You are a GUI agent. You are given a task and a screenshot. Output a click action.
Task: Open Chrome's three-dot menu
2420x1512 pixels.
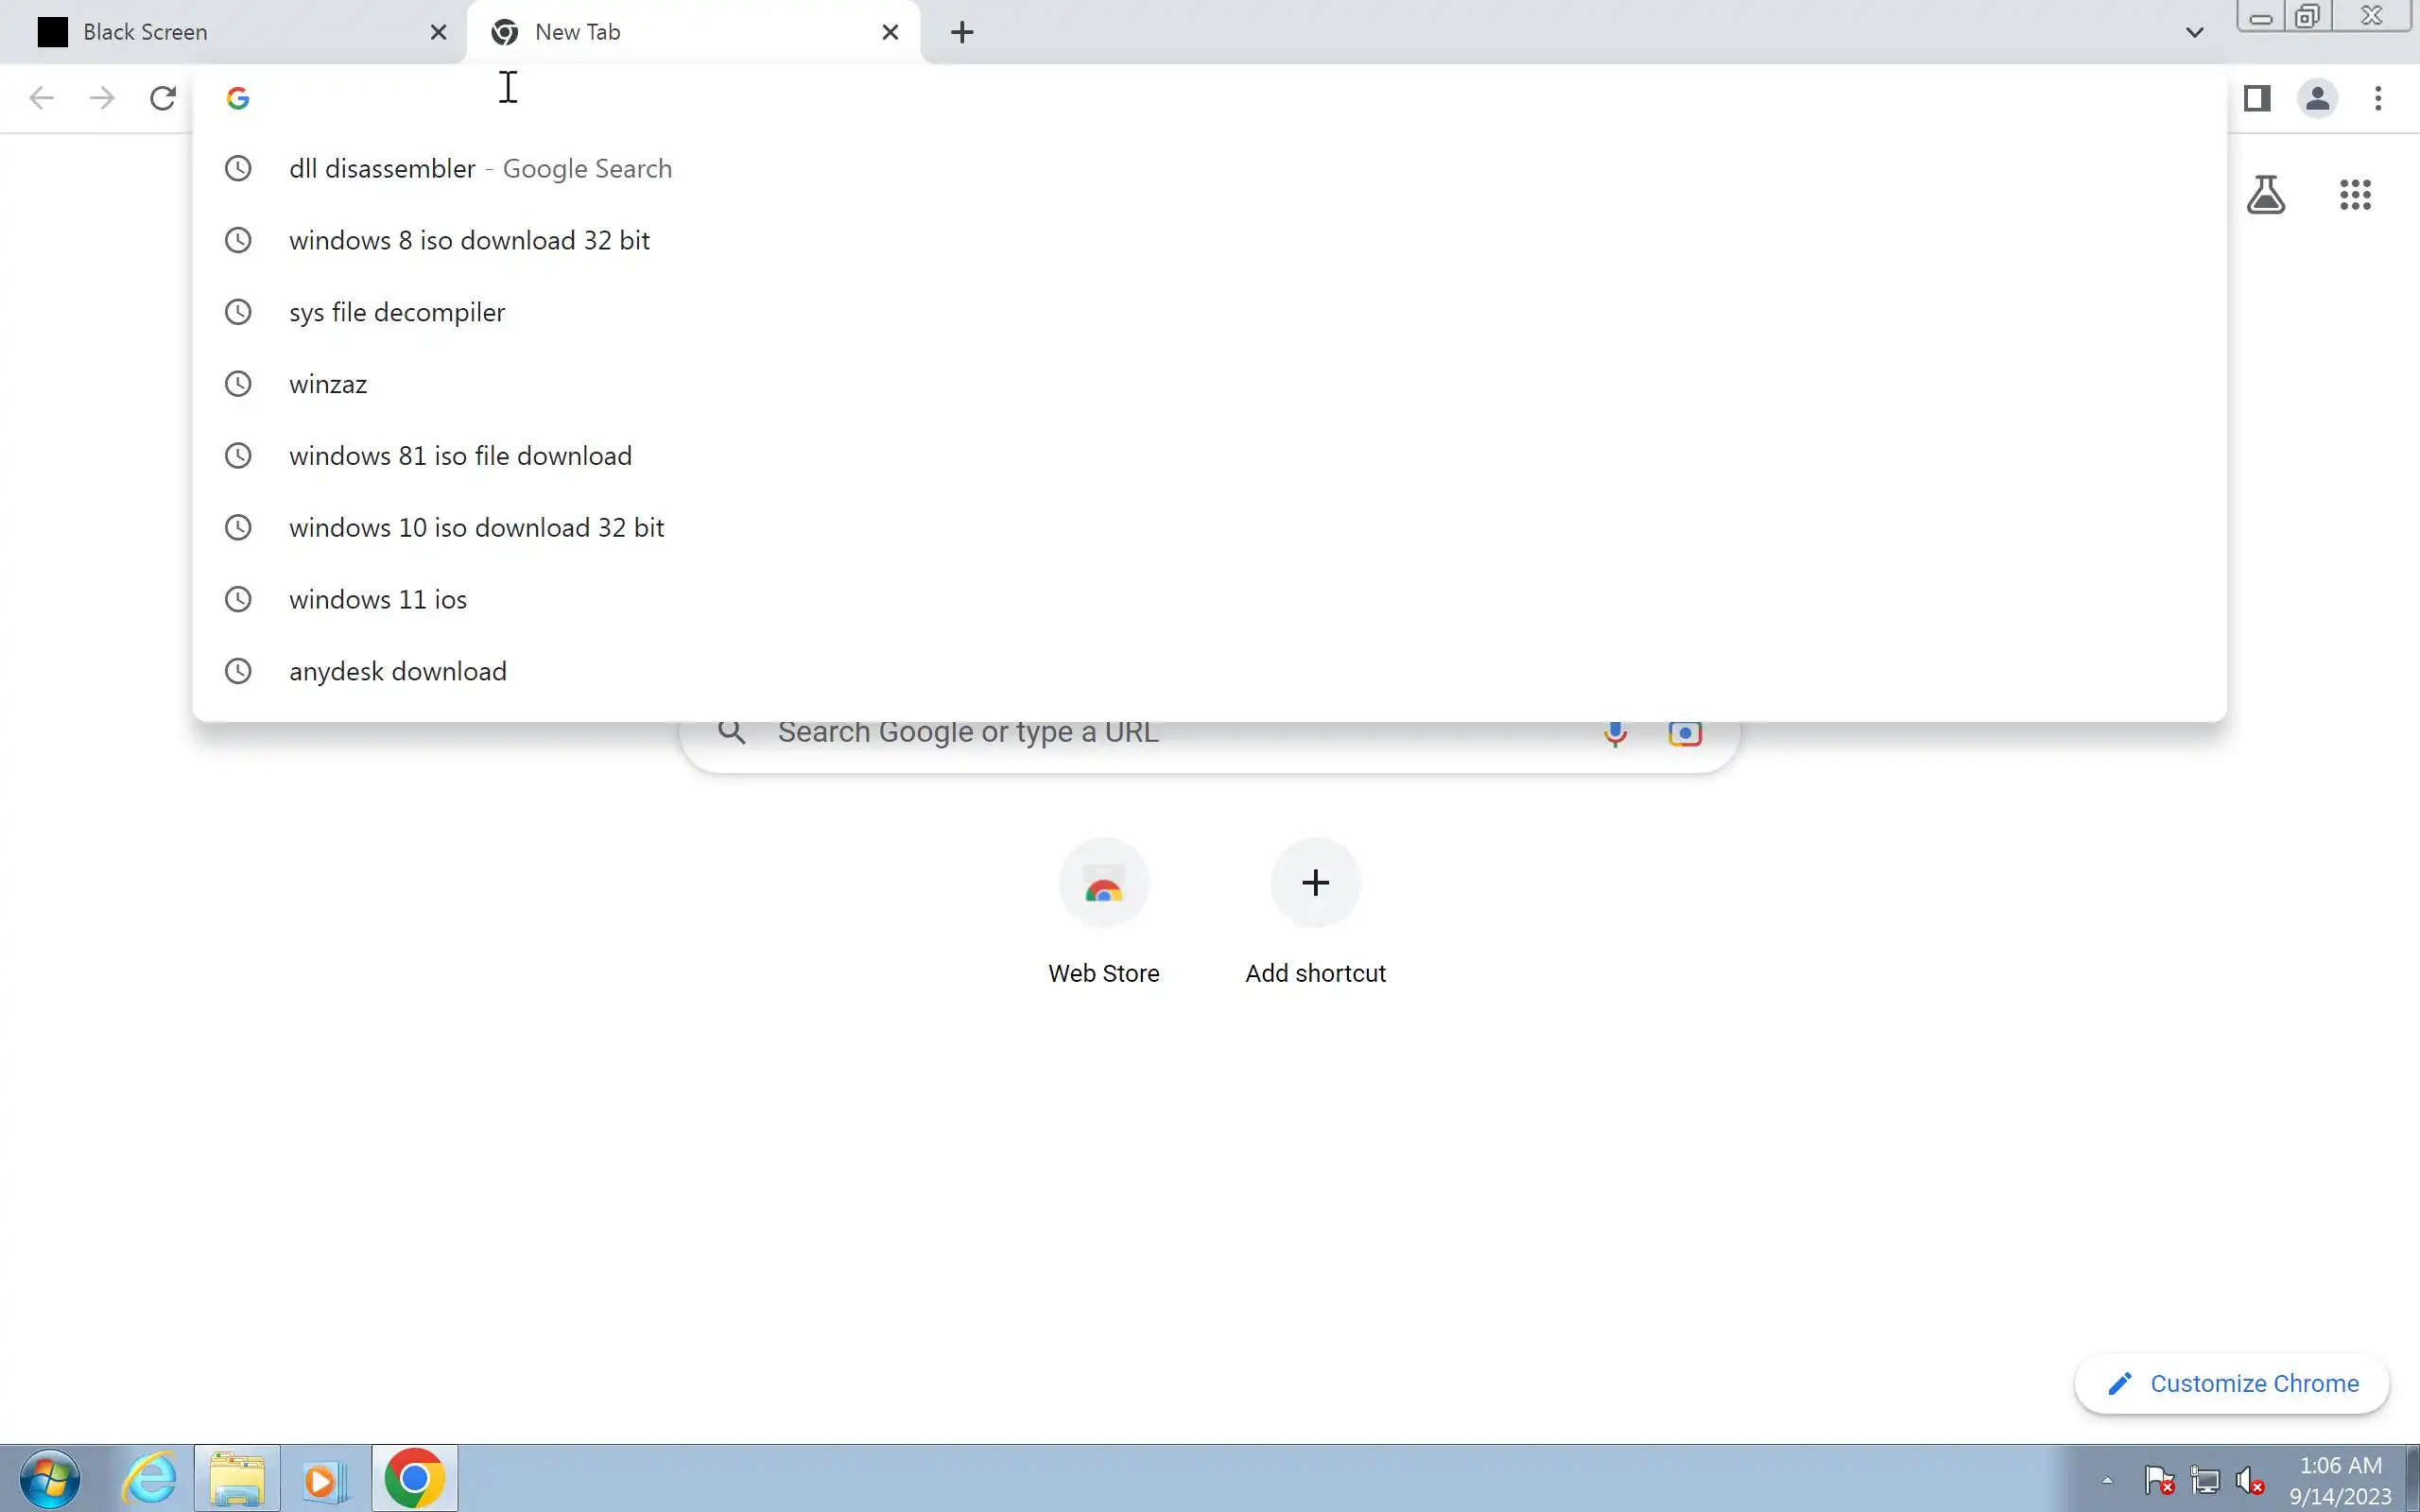point(2378,98)
